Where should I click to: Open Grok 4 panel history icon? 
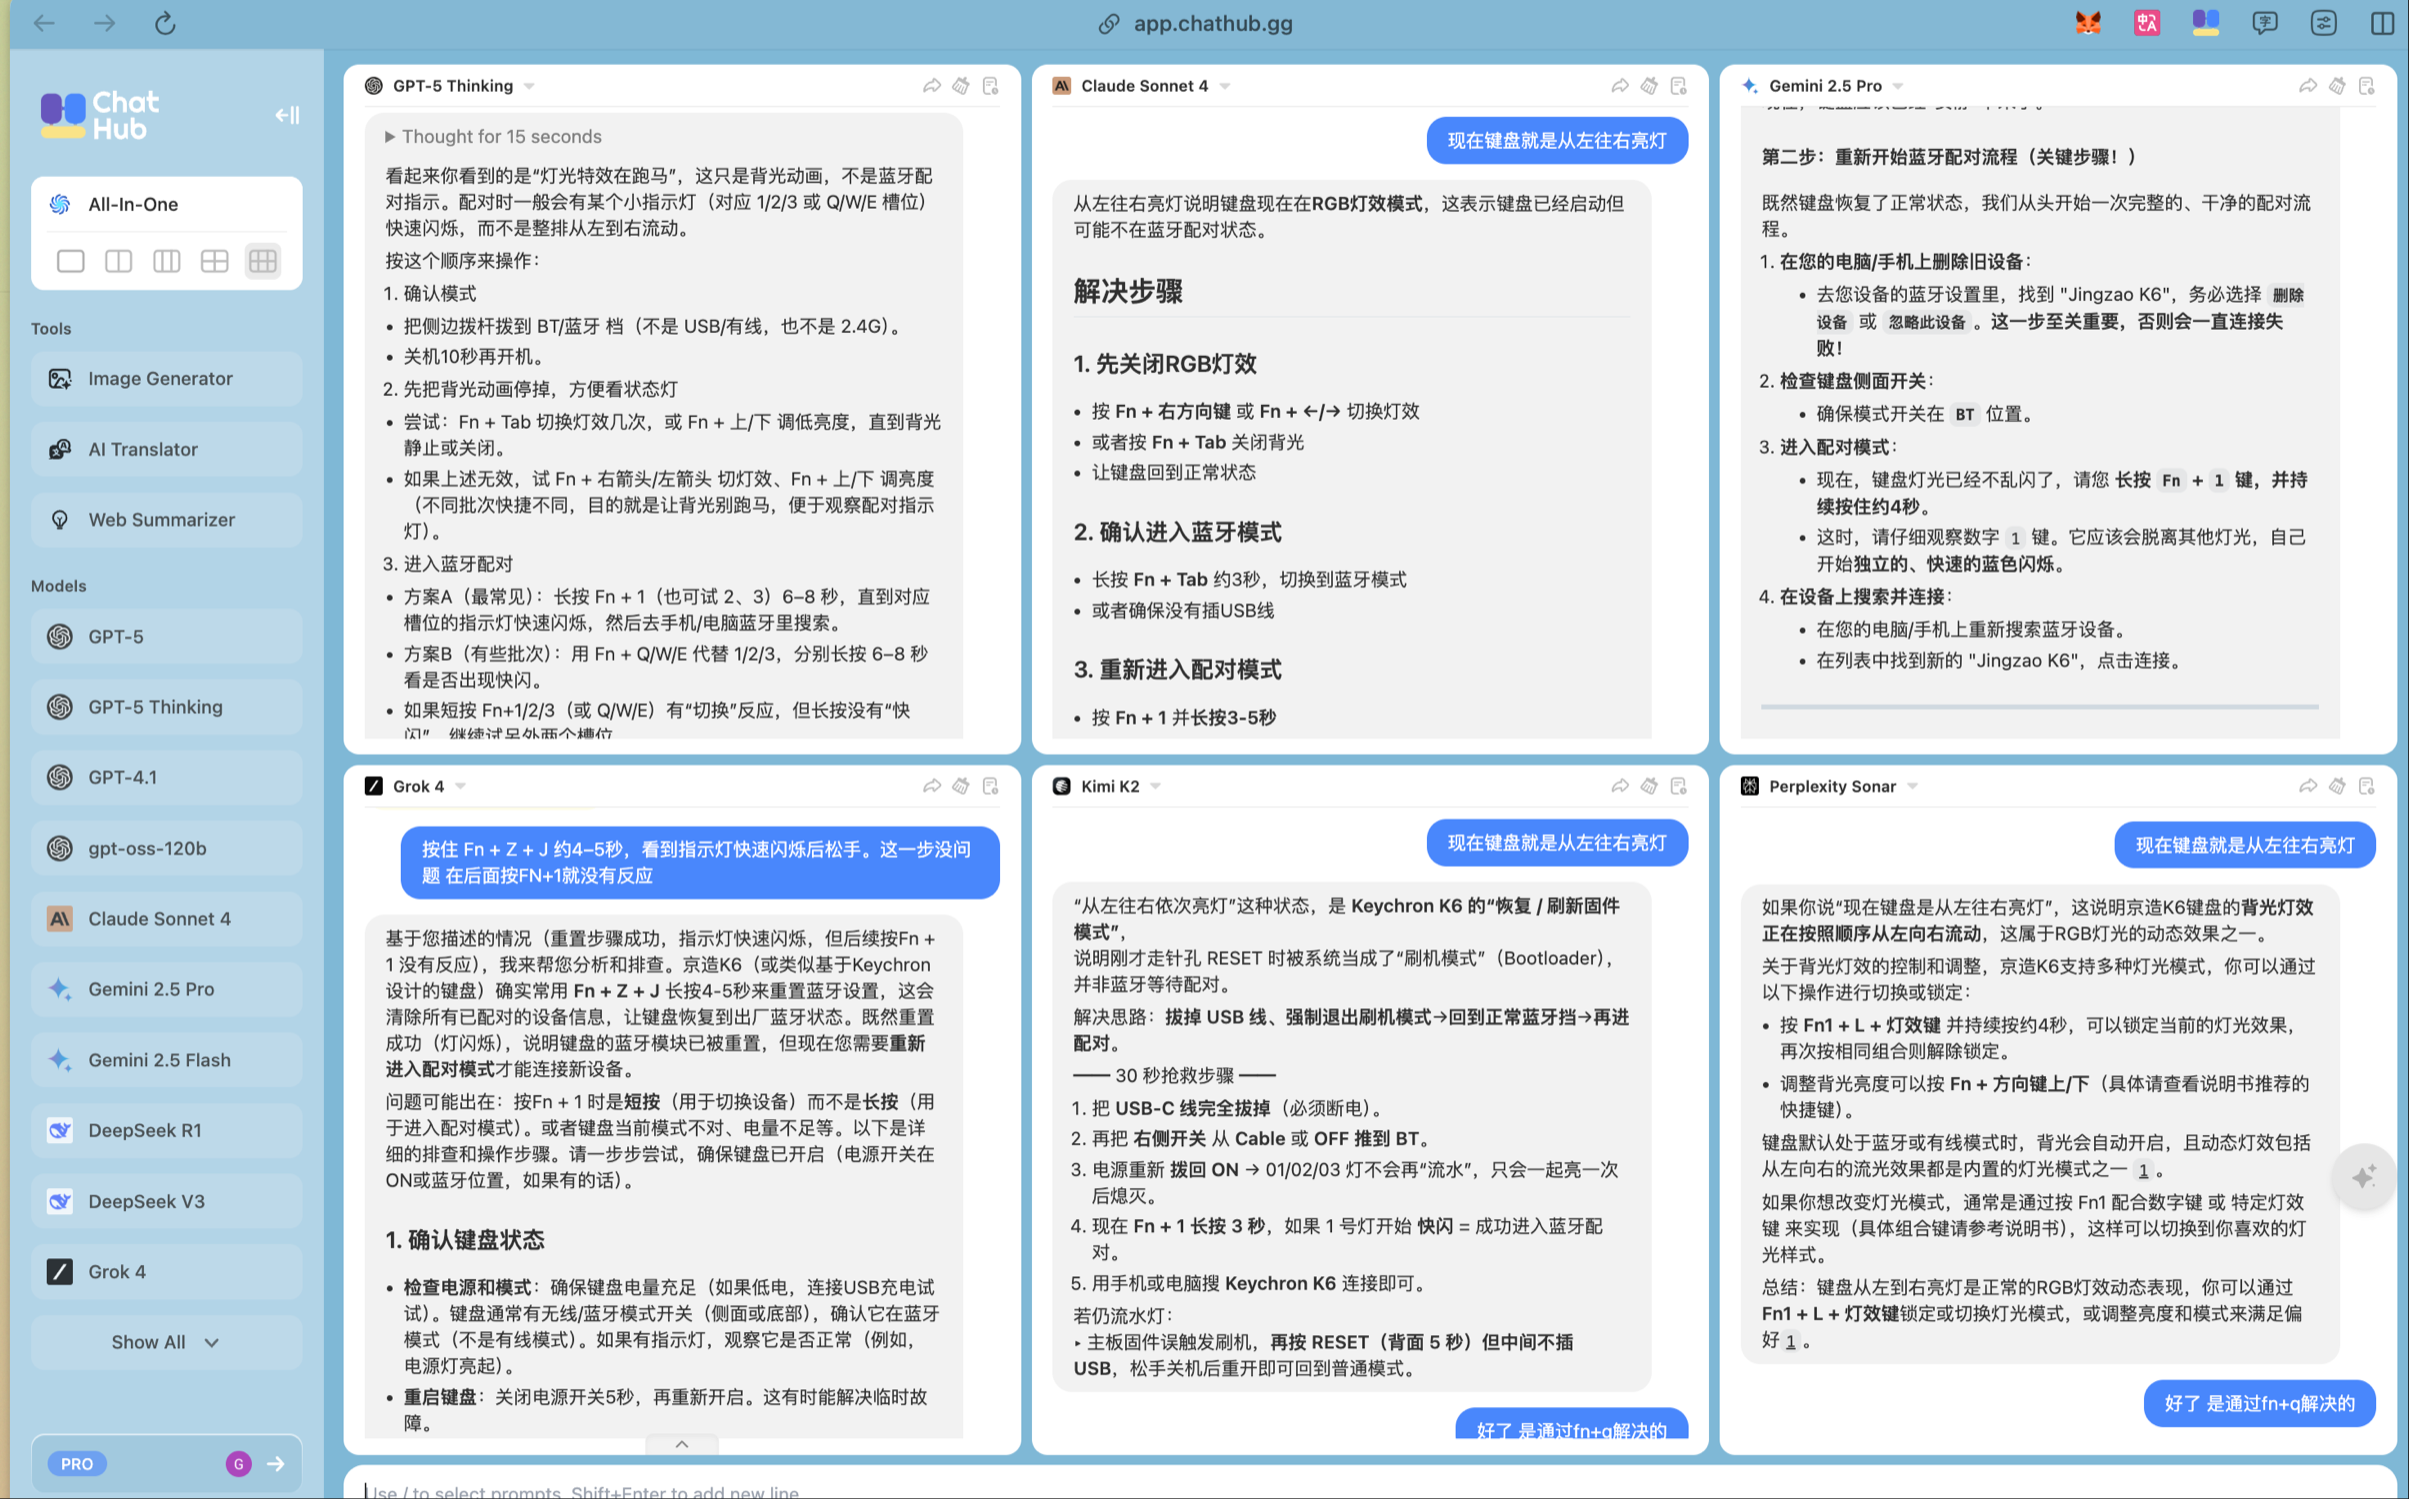coord(991,786)
